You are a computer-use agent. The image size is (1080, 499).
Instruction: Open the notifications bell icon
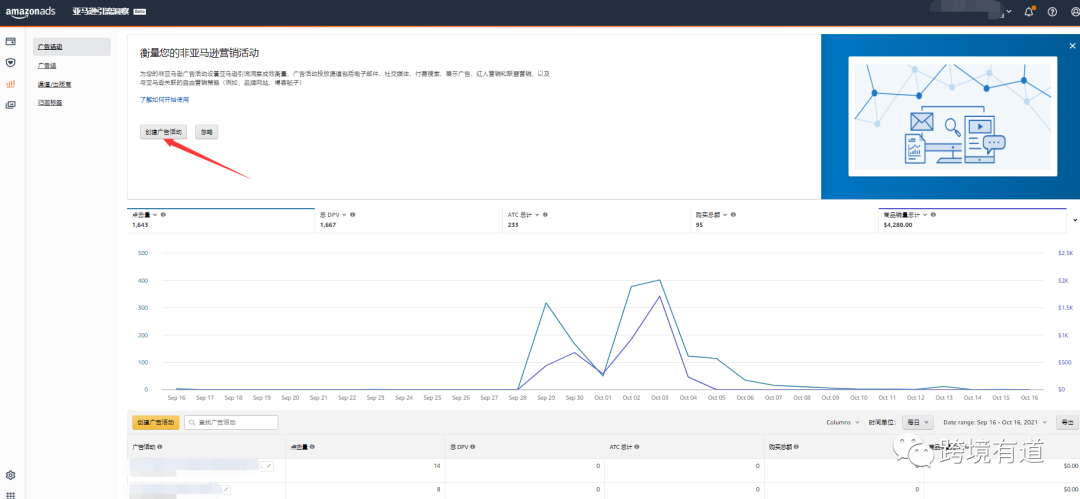[x=1029, y=12]
